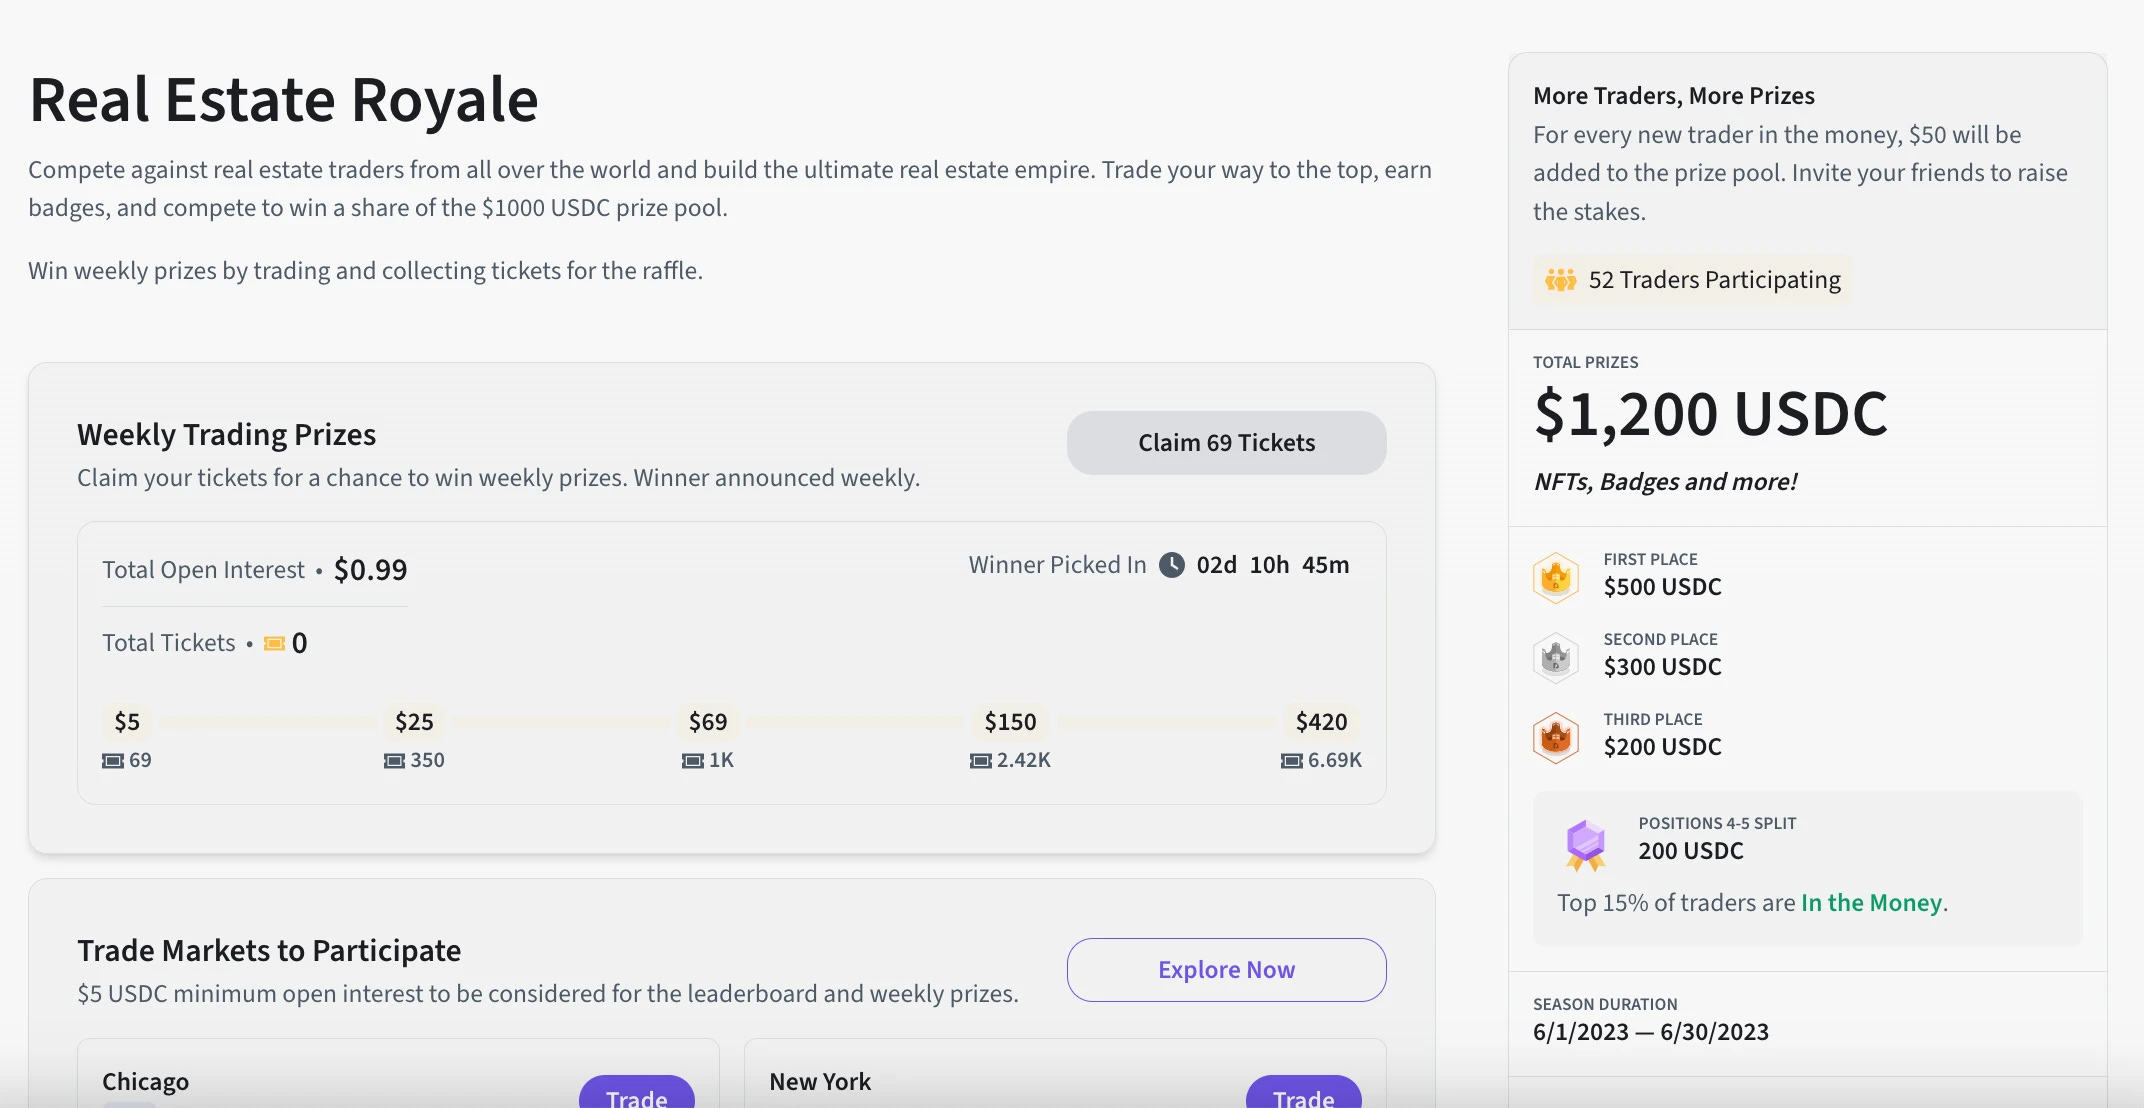The height and width of the screenshot is (1108, 2144).
Task: Trade the Chicago market
Action: tap(636, 1096)
